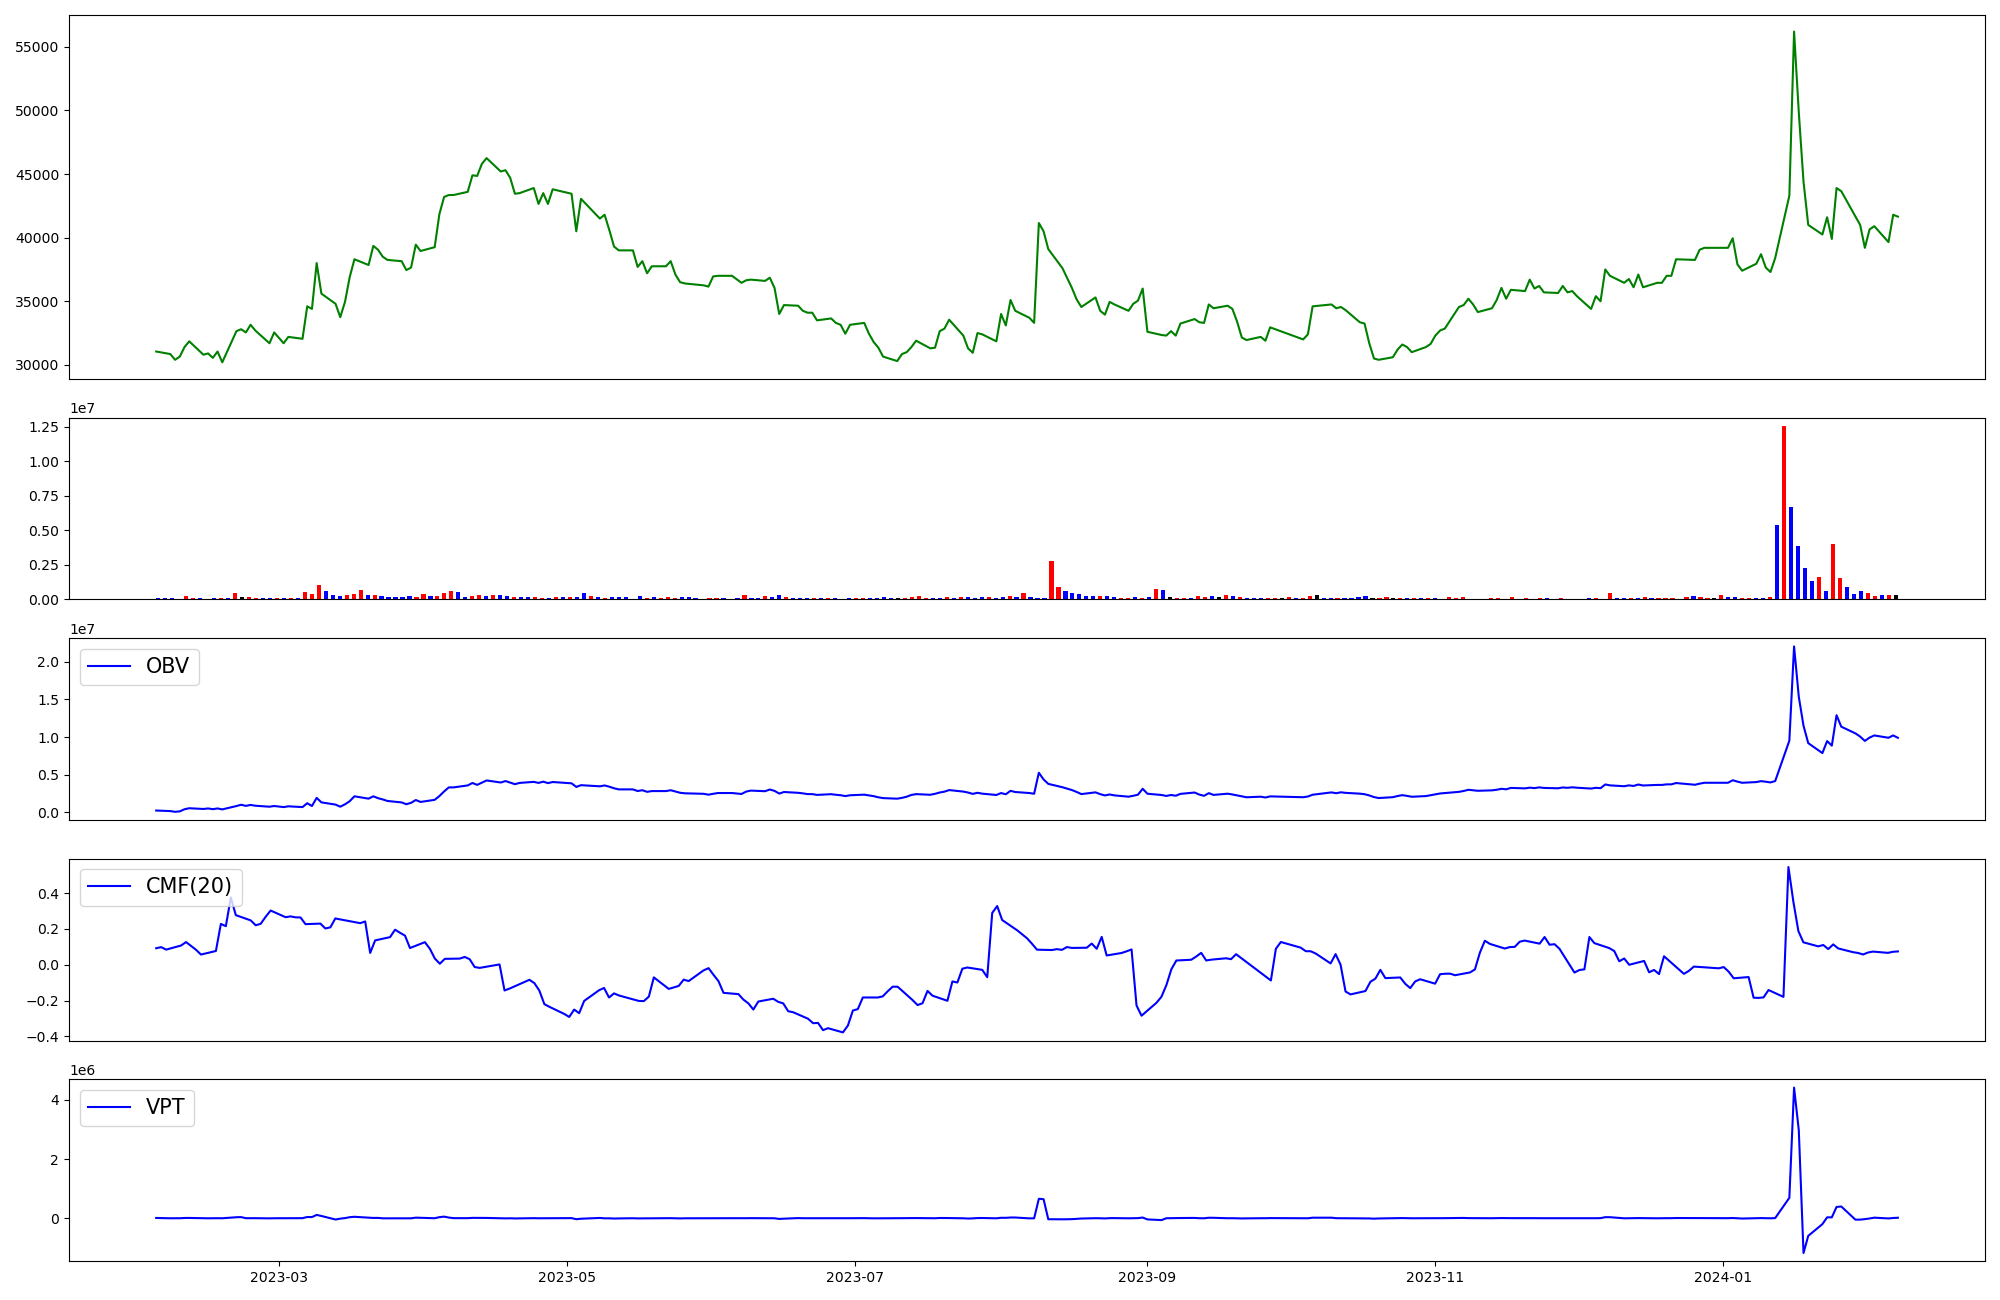Click the 55000 price axis tick label

tap(36, 47)
